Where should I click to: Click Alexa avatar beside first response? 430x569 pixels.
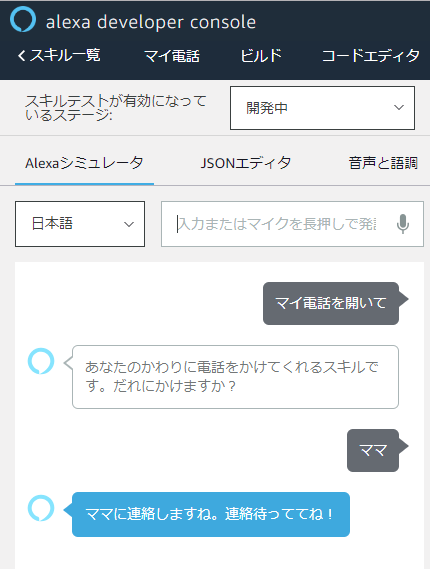point(41,361)
